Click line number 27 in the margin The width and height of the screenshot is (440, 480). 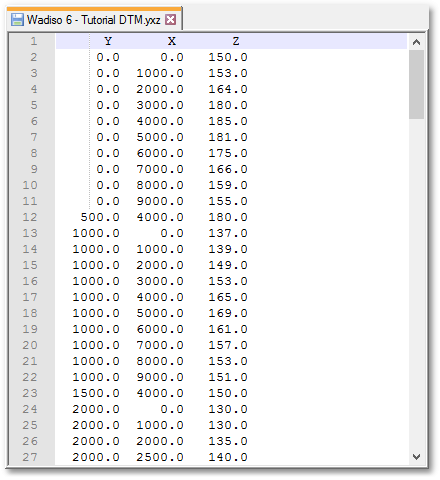pyautogui.click(x=30, y=457)
